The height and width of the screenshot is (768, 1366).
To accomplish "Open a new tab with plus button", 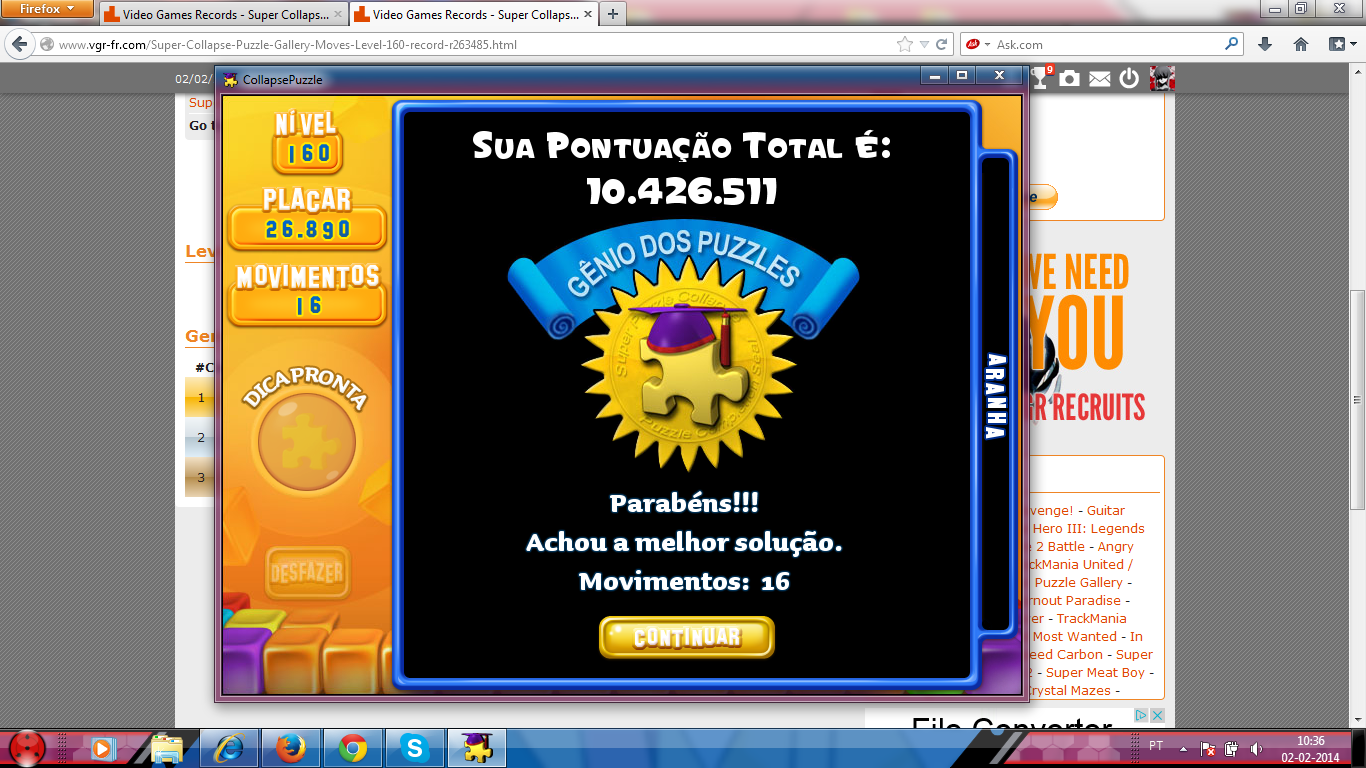I will pos(612,14).
